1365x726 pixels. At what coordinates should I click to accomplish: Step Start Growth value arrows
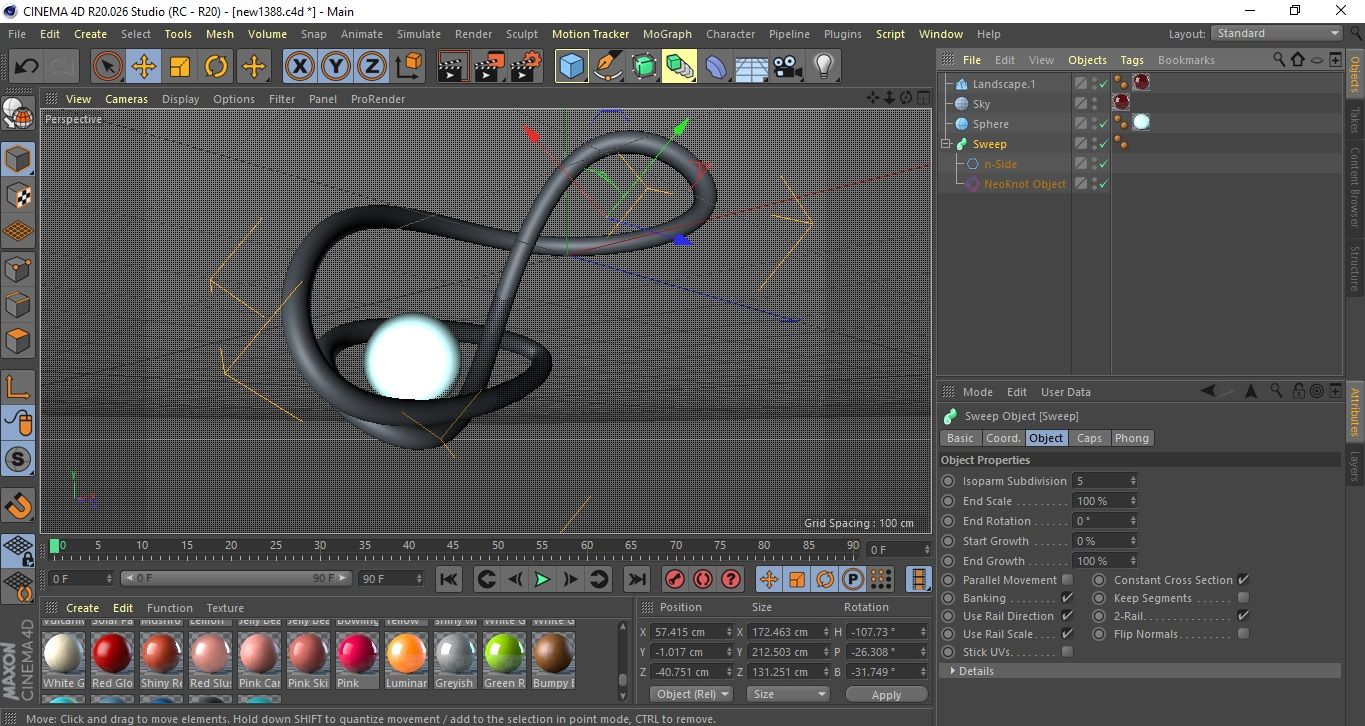(1132, 541)
